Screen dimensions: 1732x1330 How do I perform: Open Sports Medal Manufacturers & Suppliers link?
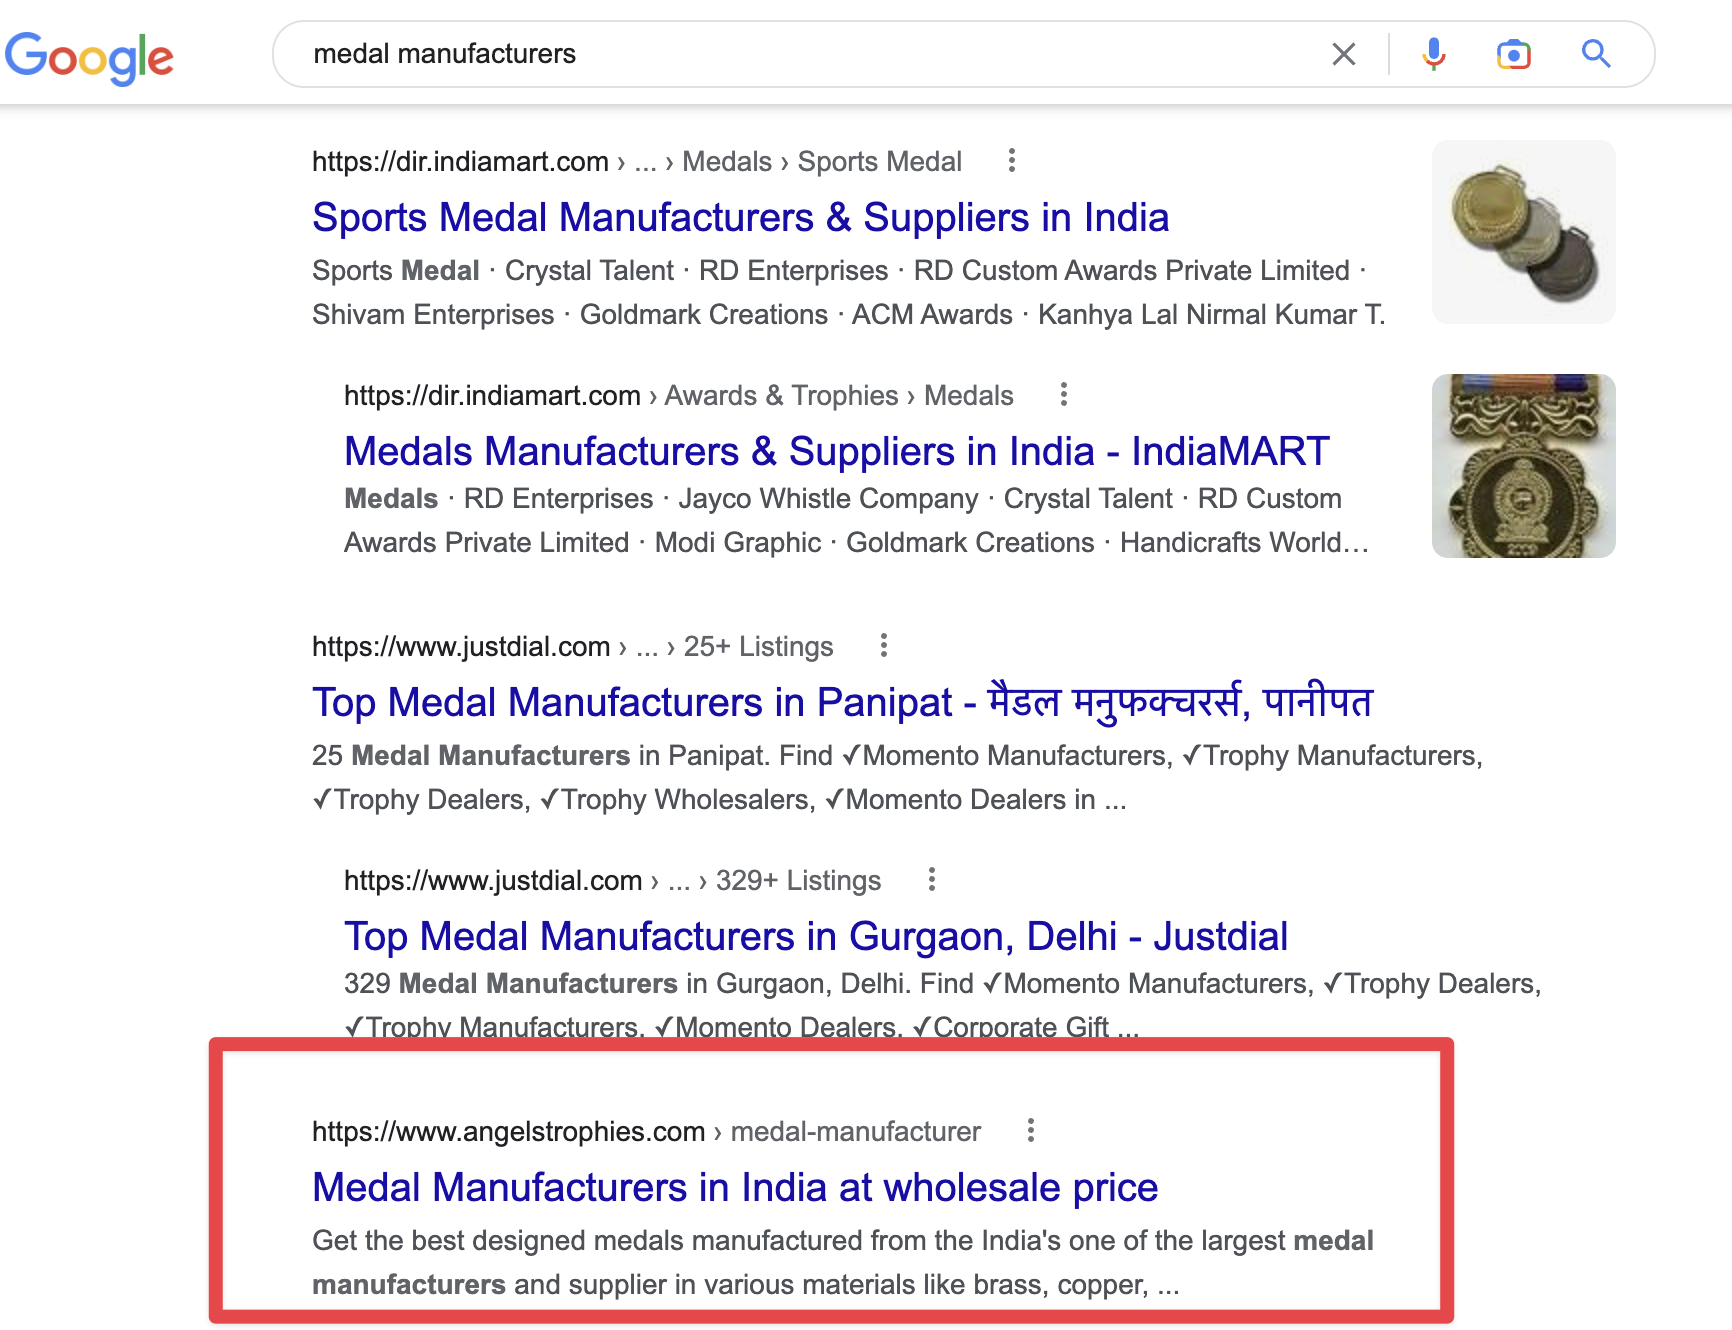pos(740,218)
